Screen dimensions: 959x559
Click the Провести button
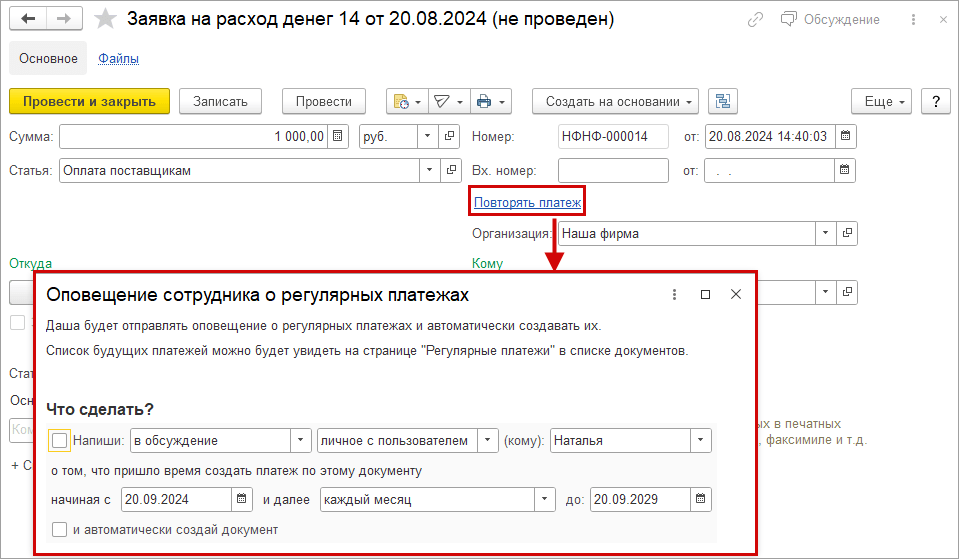click(x=324, y=102)
